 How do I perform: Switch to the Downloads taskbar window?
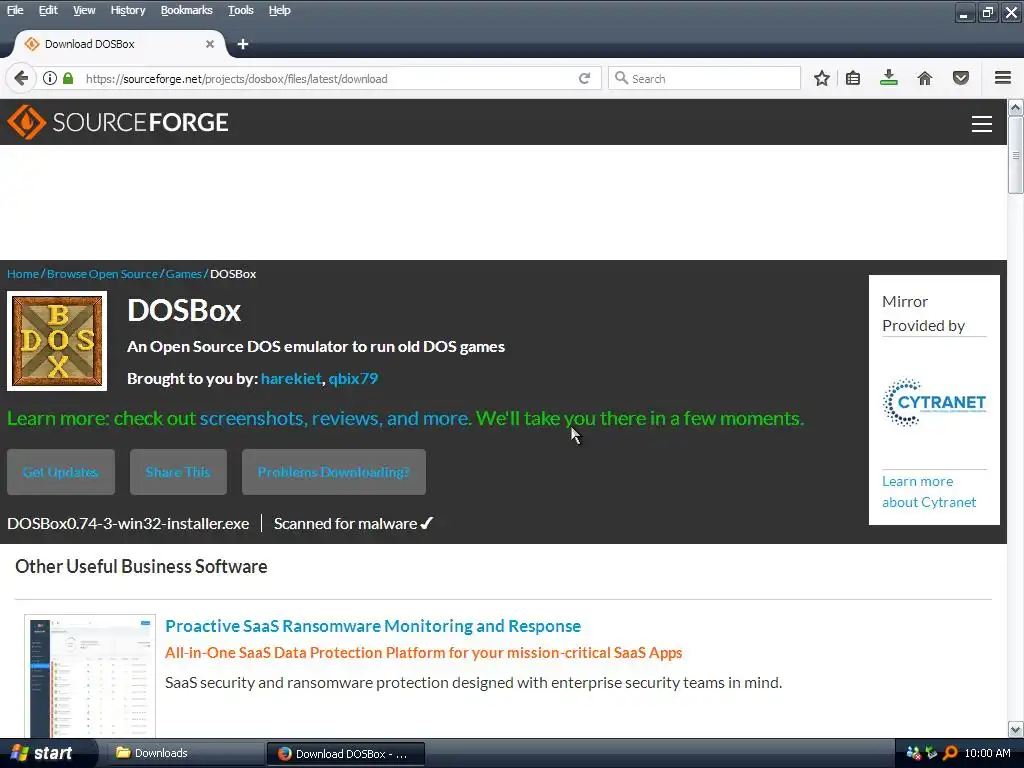(x=185, y=753)
